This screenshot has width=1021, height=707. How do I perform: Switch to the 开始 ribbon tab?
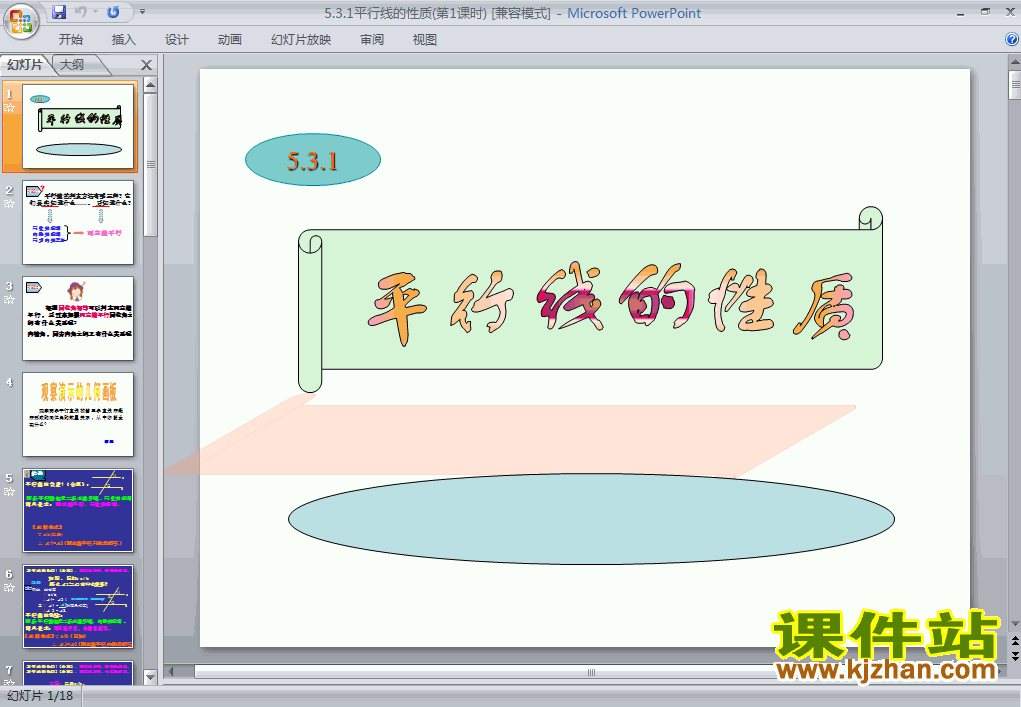71,40
